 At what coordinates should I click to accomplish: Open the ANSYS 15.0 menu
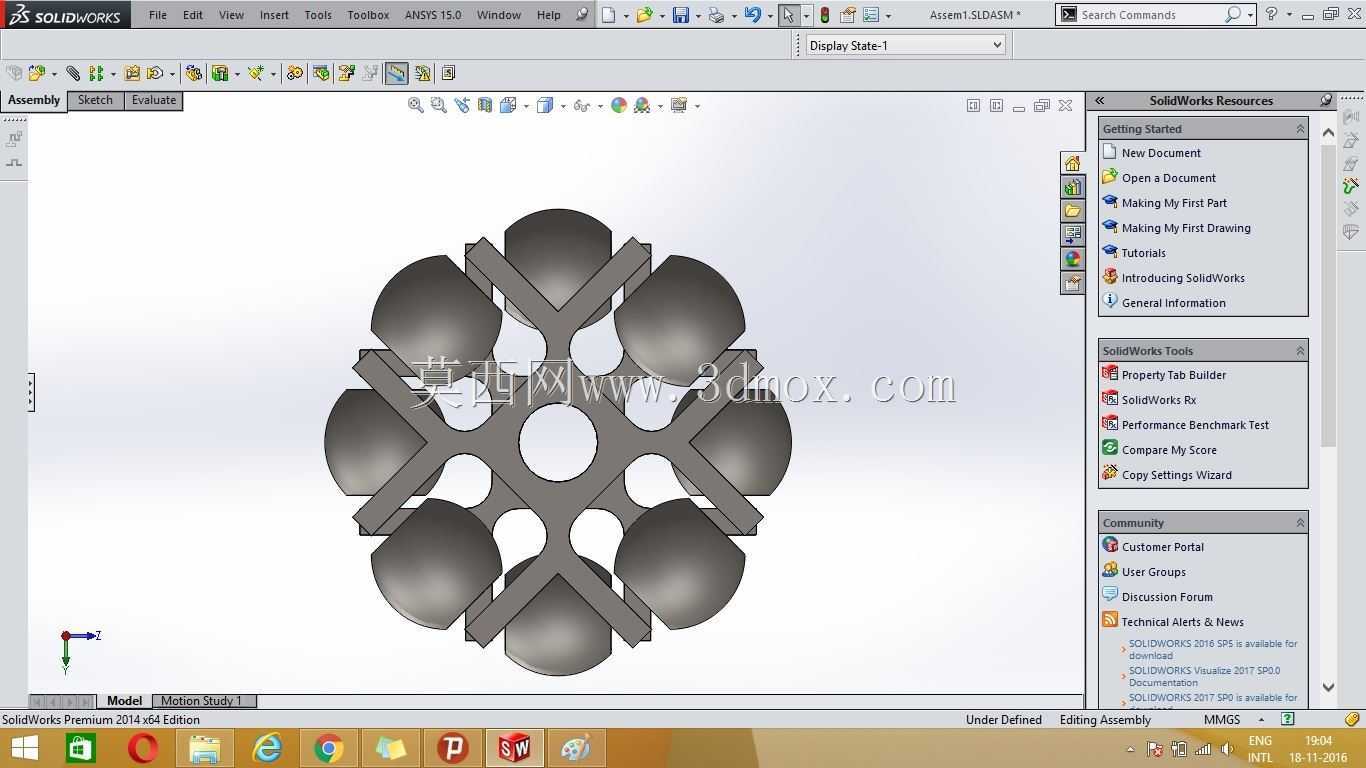pyautogui.click(x=433, y=15)
